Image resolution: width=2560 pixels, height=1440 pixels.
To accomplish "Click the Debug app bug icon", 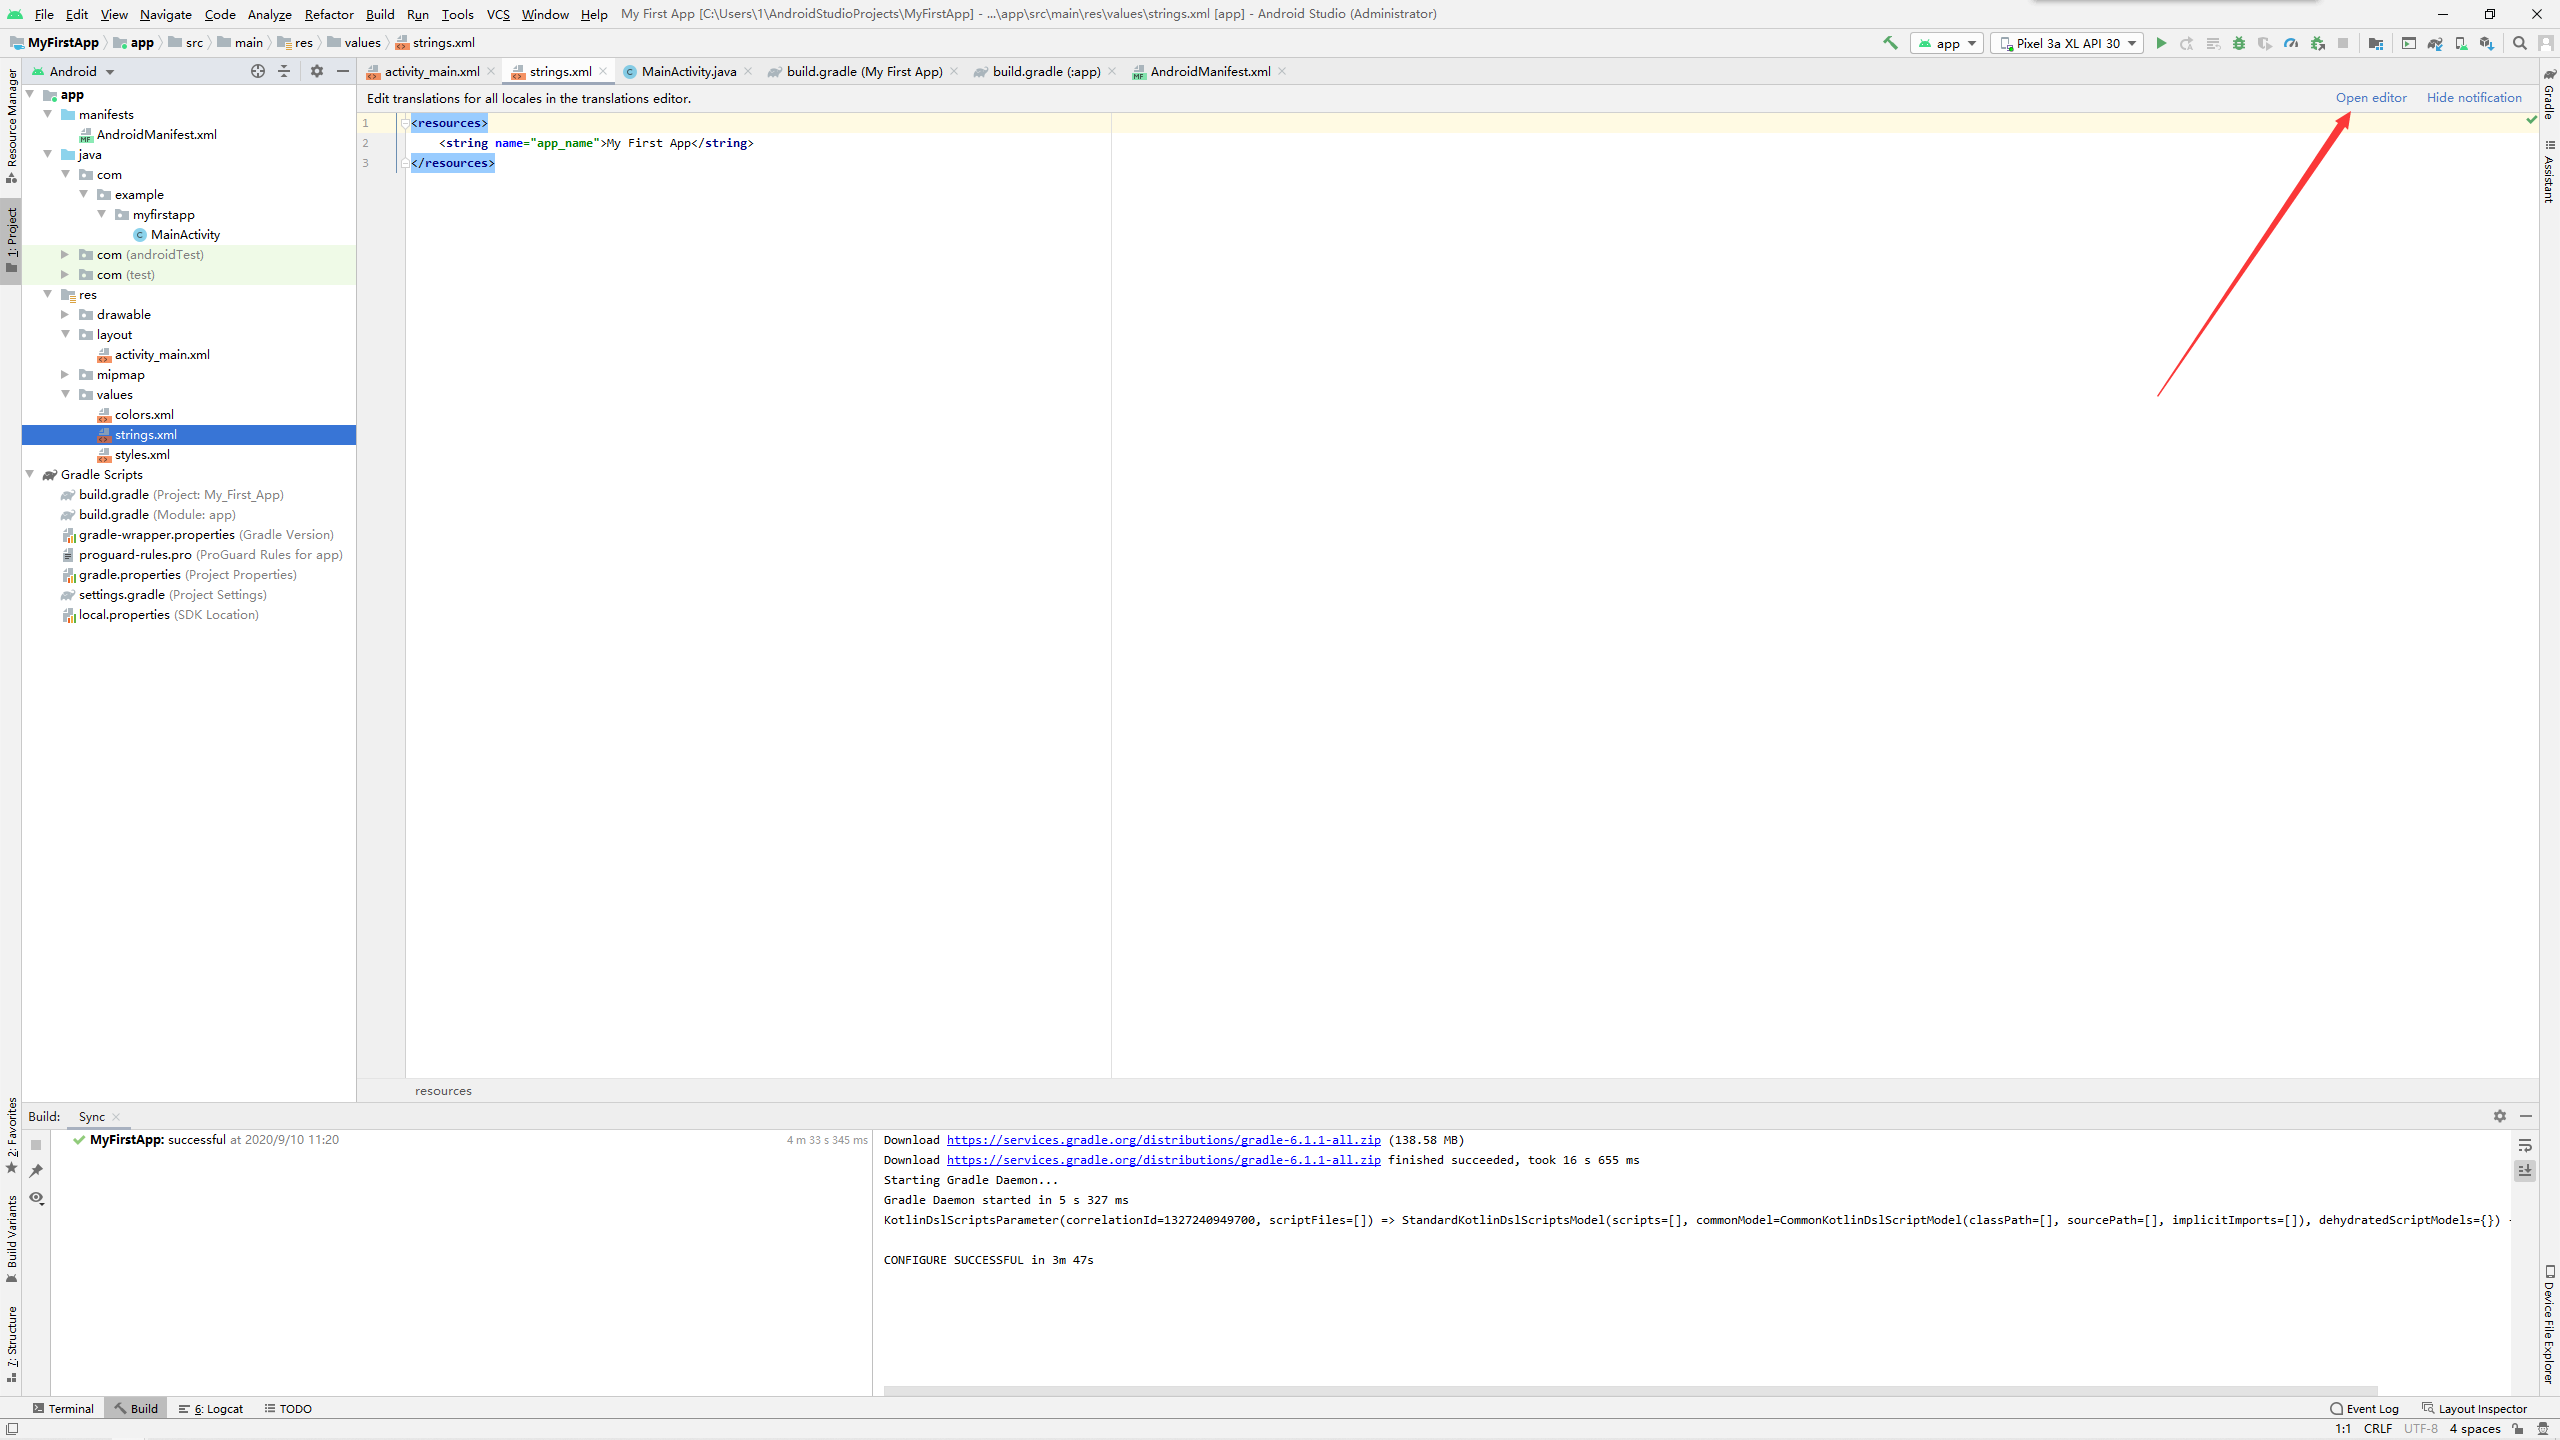I will [2239, 43].
